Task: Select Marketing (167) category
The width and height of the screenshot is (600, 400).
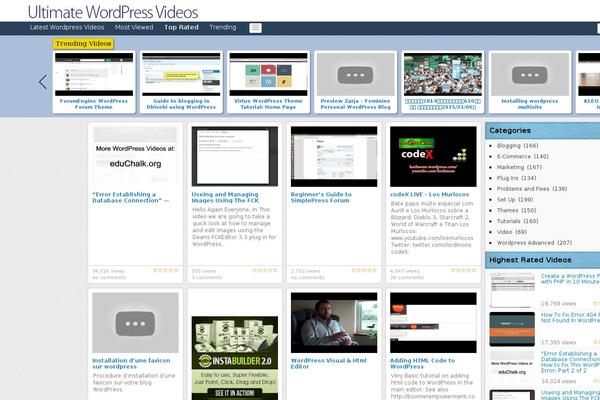Action: pyautogui.click(x=519, y=167)
